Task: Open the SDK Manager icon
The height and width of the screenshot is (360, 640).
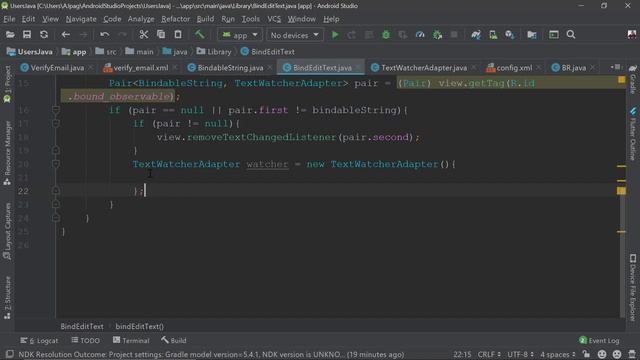Action: (x=510, y=35)
